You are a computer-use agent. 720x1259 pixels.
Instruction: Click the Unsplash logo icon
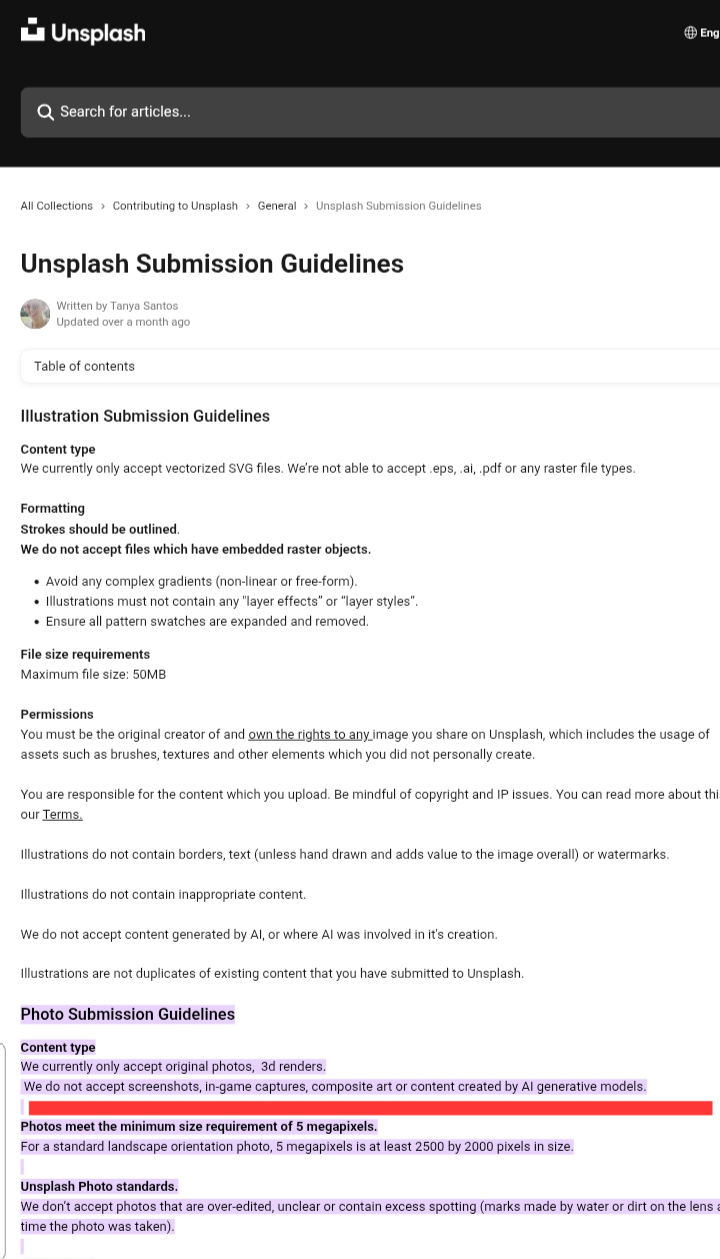[33, 31]
